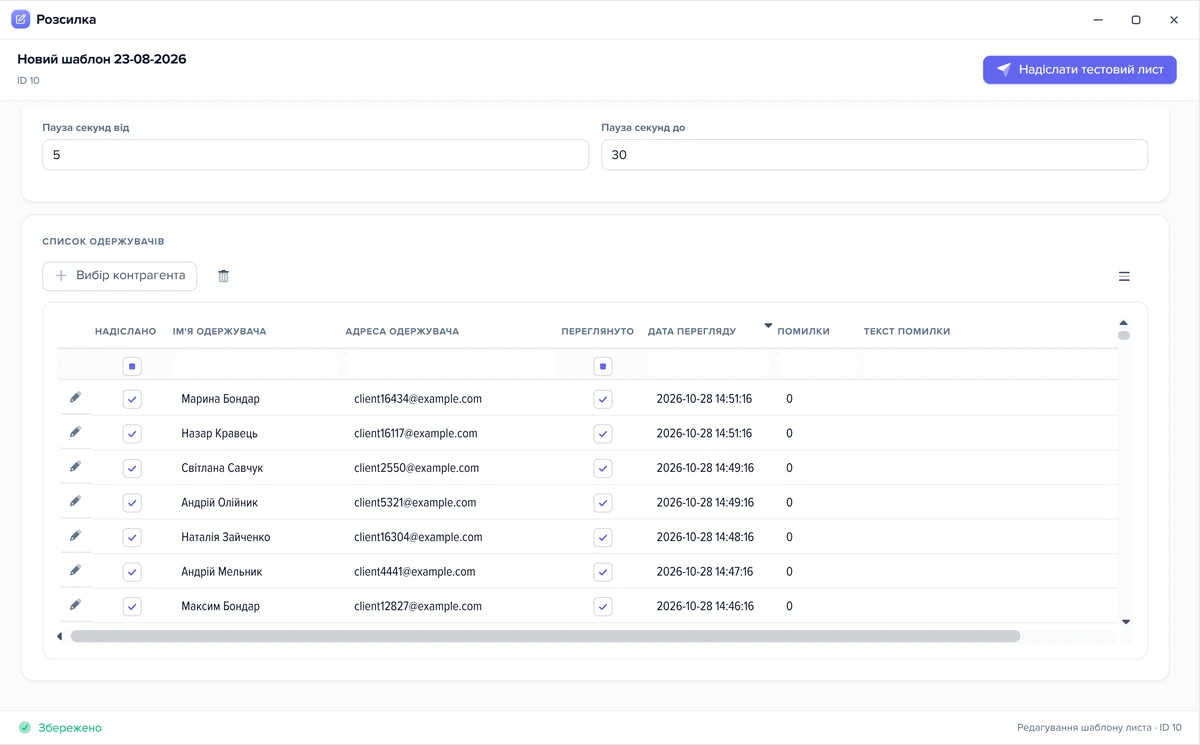Click the Текст помилки column header
Viewport: 1200px width, 745px height.
(907, 331)
